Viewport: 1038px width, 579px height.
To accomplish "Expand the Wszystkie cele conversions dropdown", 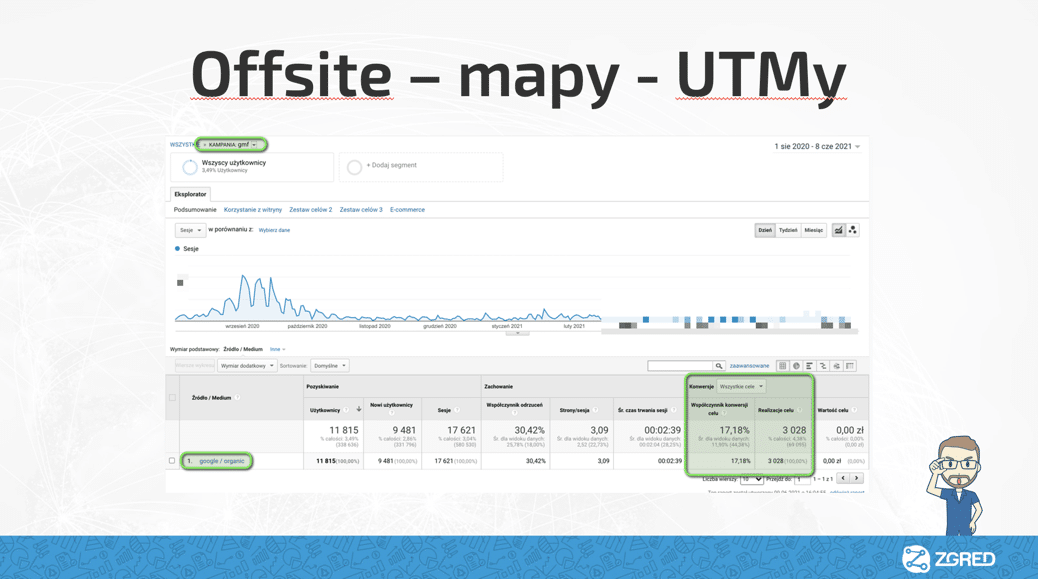I will click(741, 386).
